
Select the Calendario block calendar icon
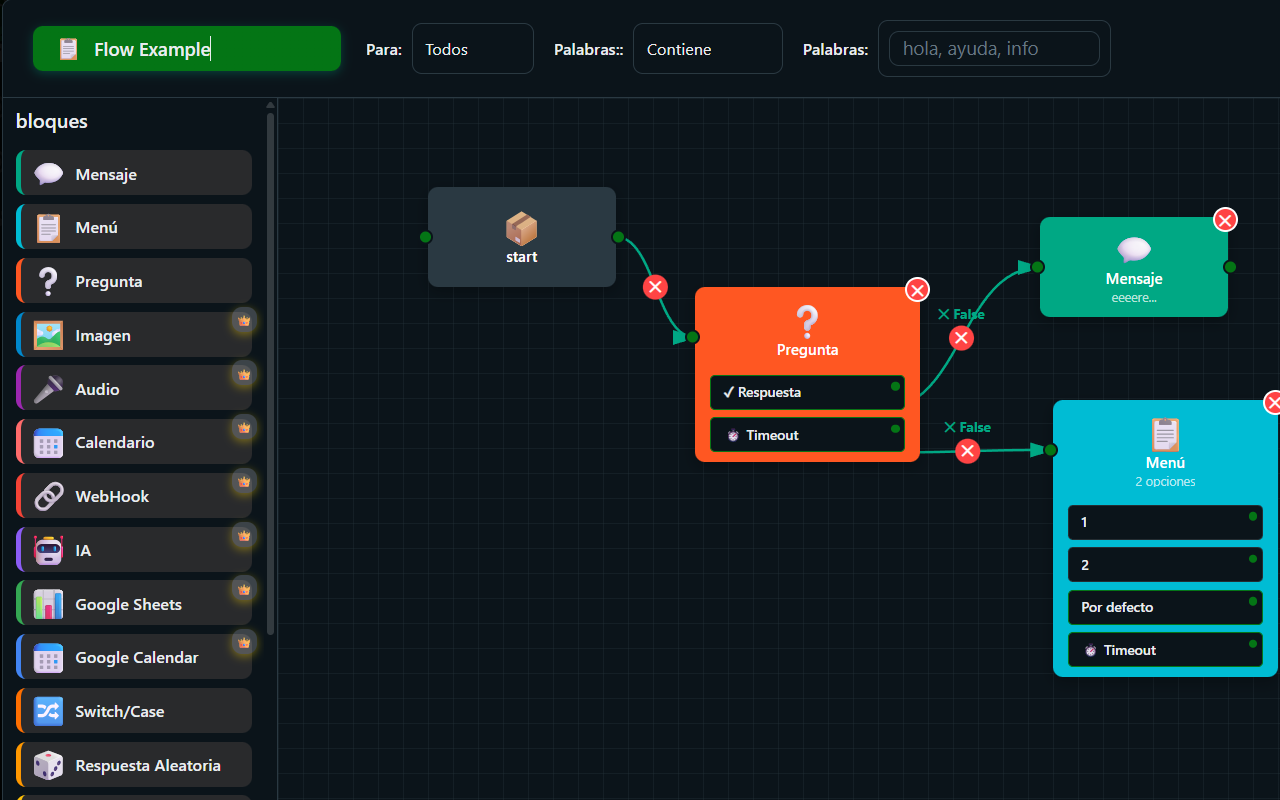click(48, 443)
